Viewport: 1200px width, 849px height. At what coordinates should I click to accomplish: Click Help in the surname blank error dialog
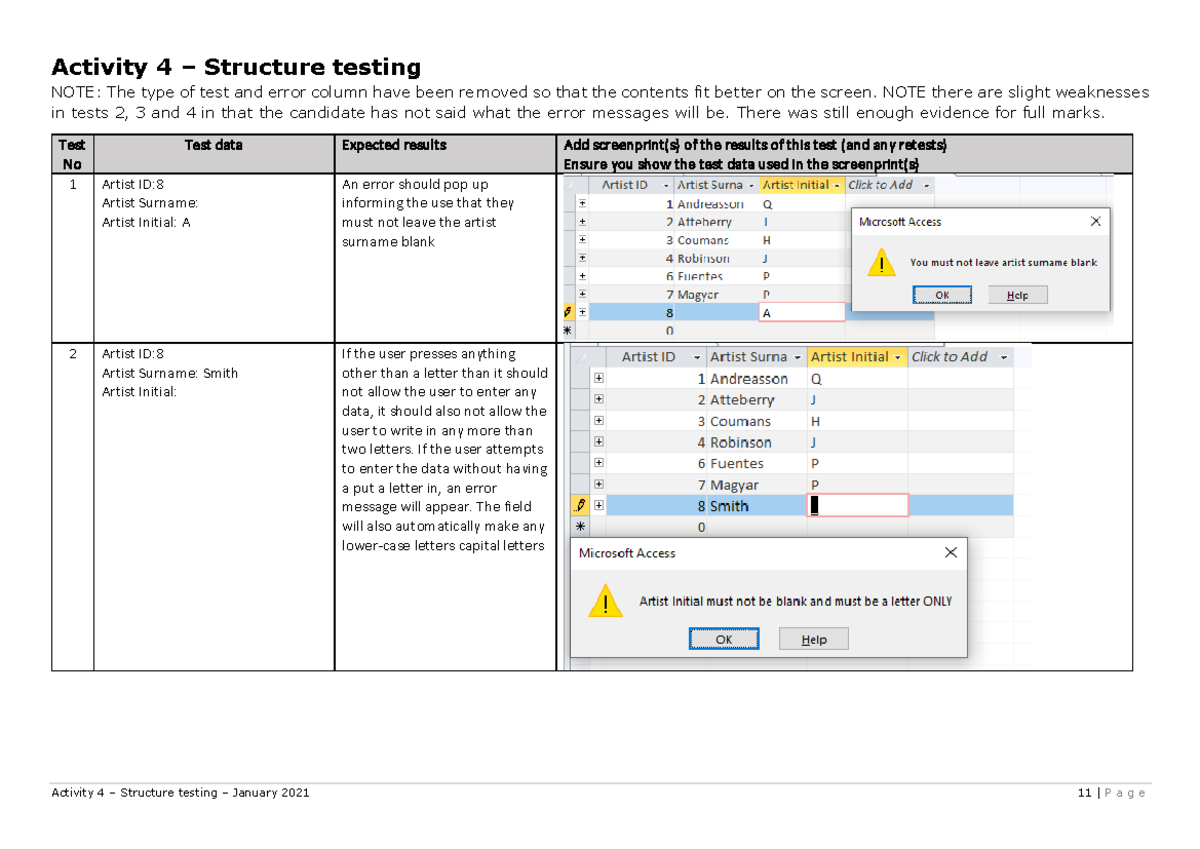1016,295
